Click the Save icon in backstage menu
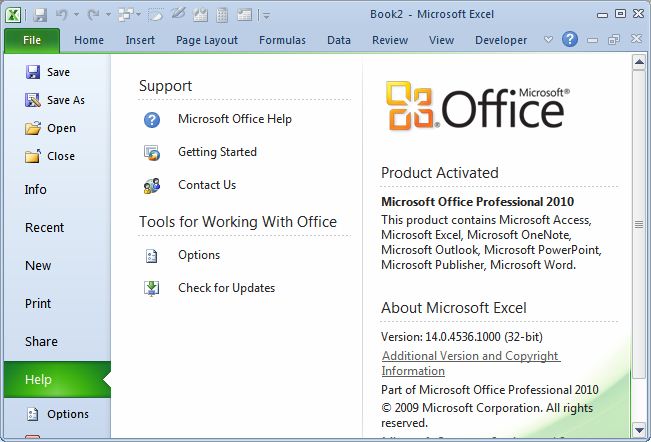The image size is (651, 442). click(33, 72)
